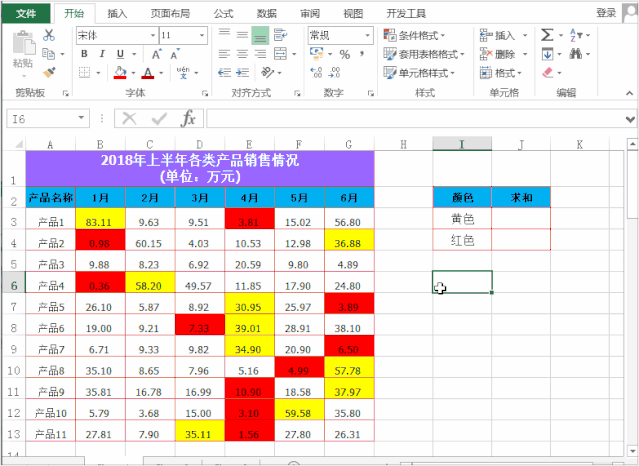Open font group dialog launcher
Viewport: 639px width, 466px height.
(205, 93)
